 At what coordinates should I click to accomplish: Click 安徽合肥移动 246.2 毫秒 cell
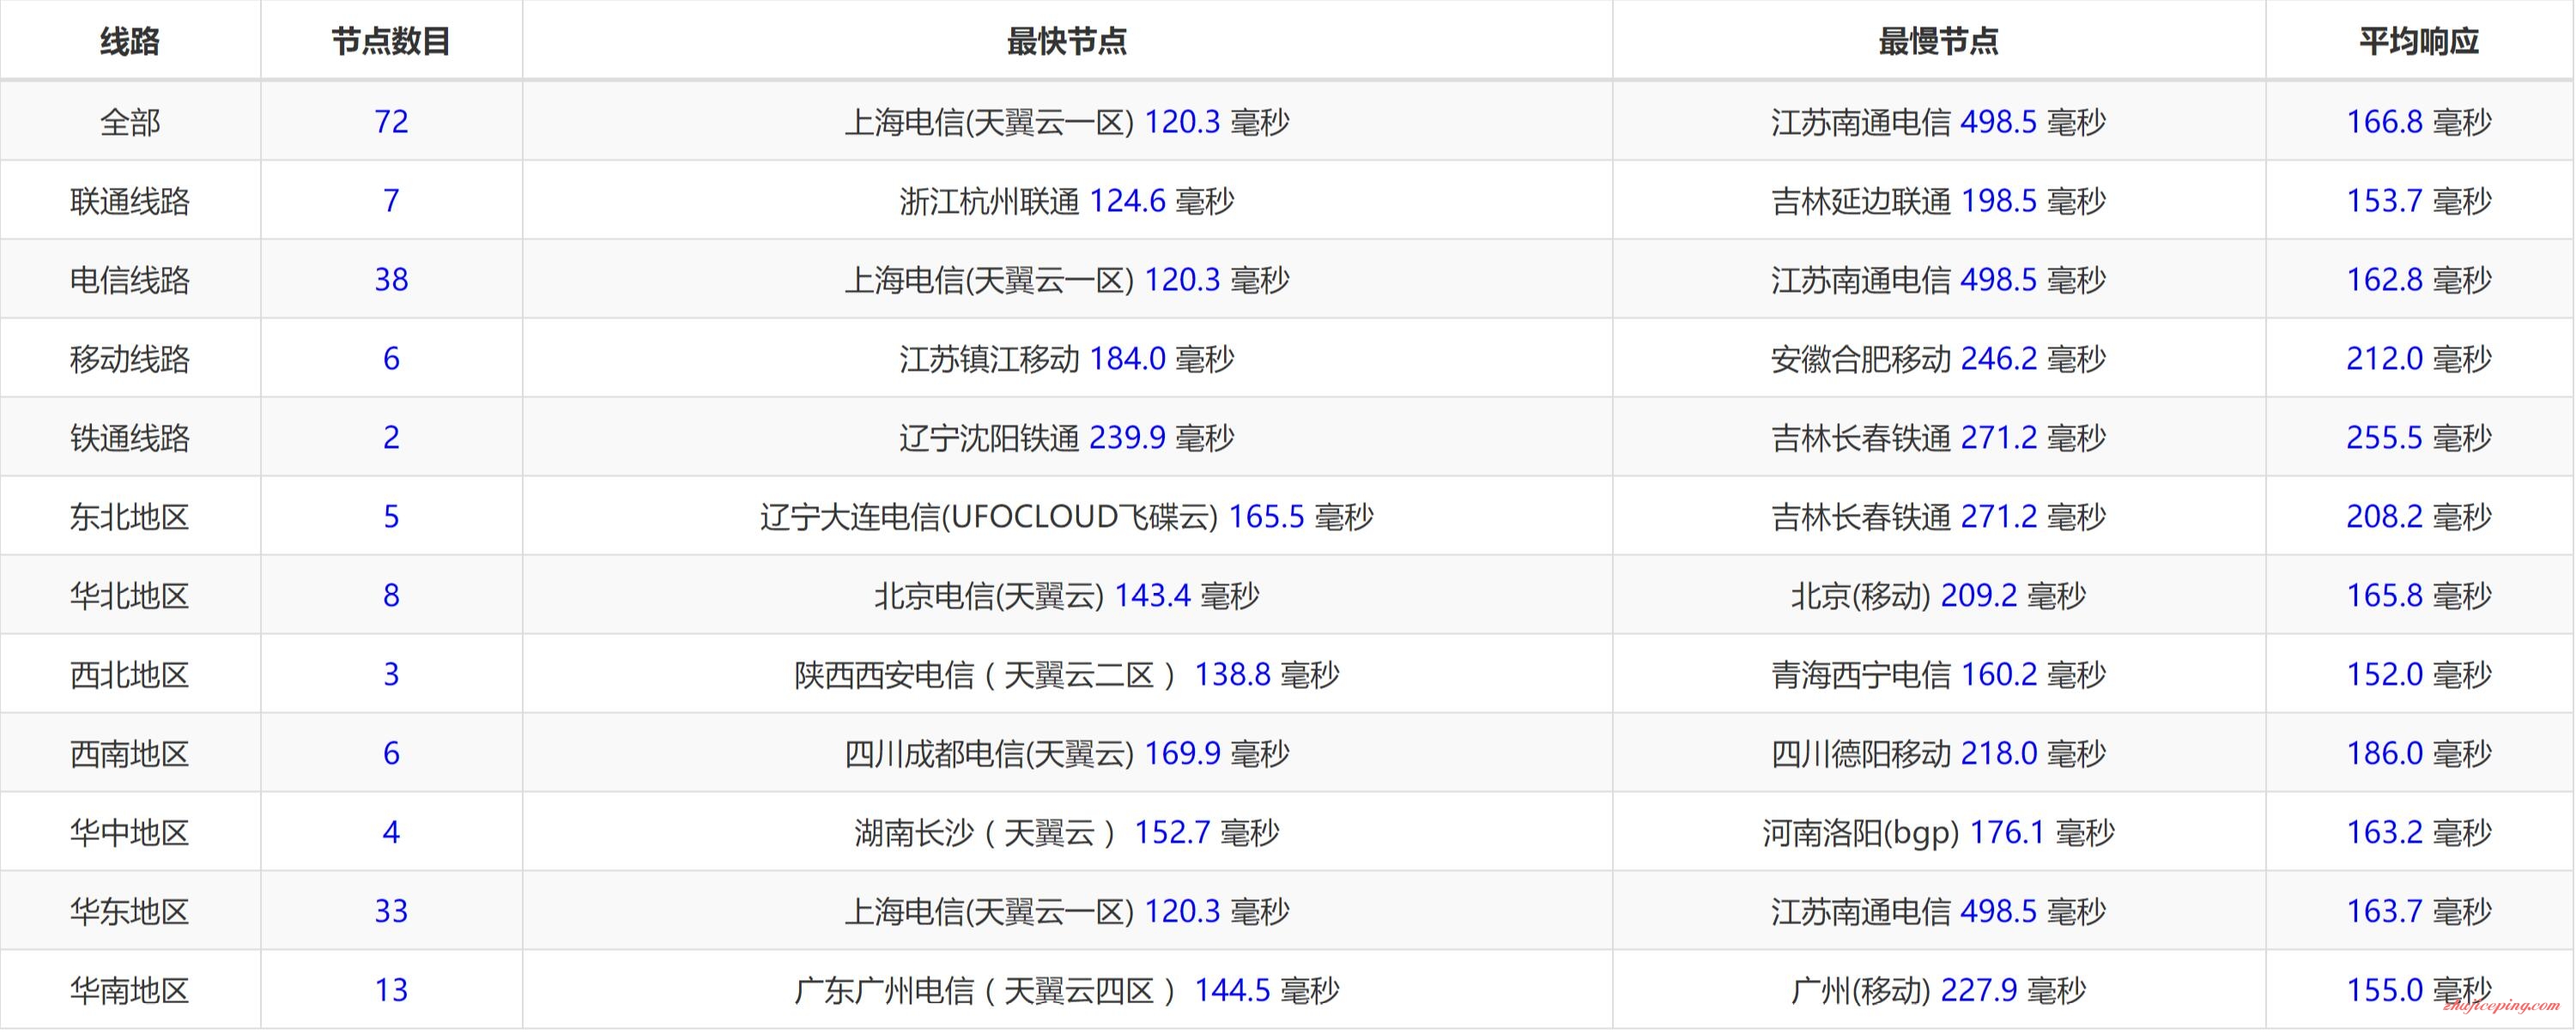[x=1938, y=359]
